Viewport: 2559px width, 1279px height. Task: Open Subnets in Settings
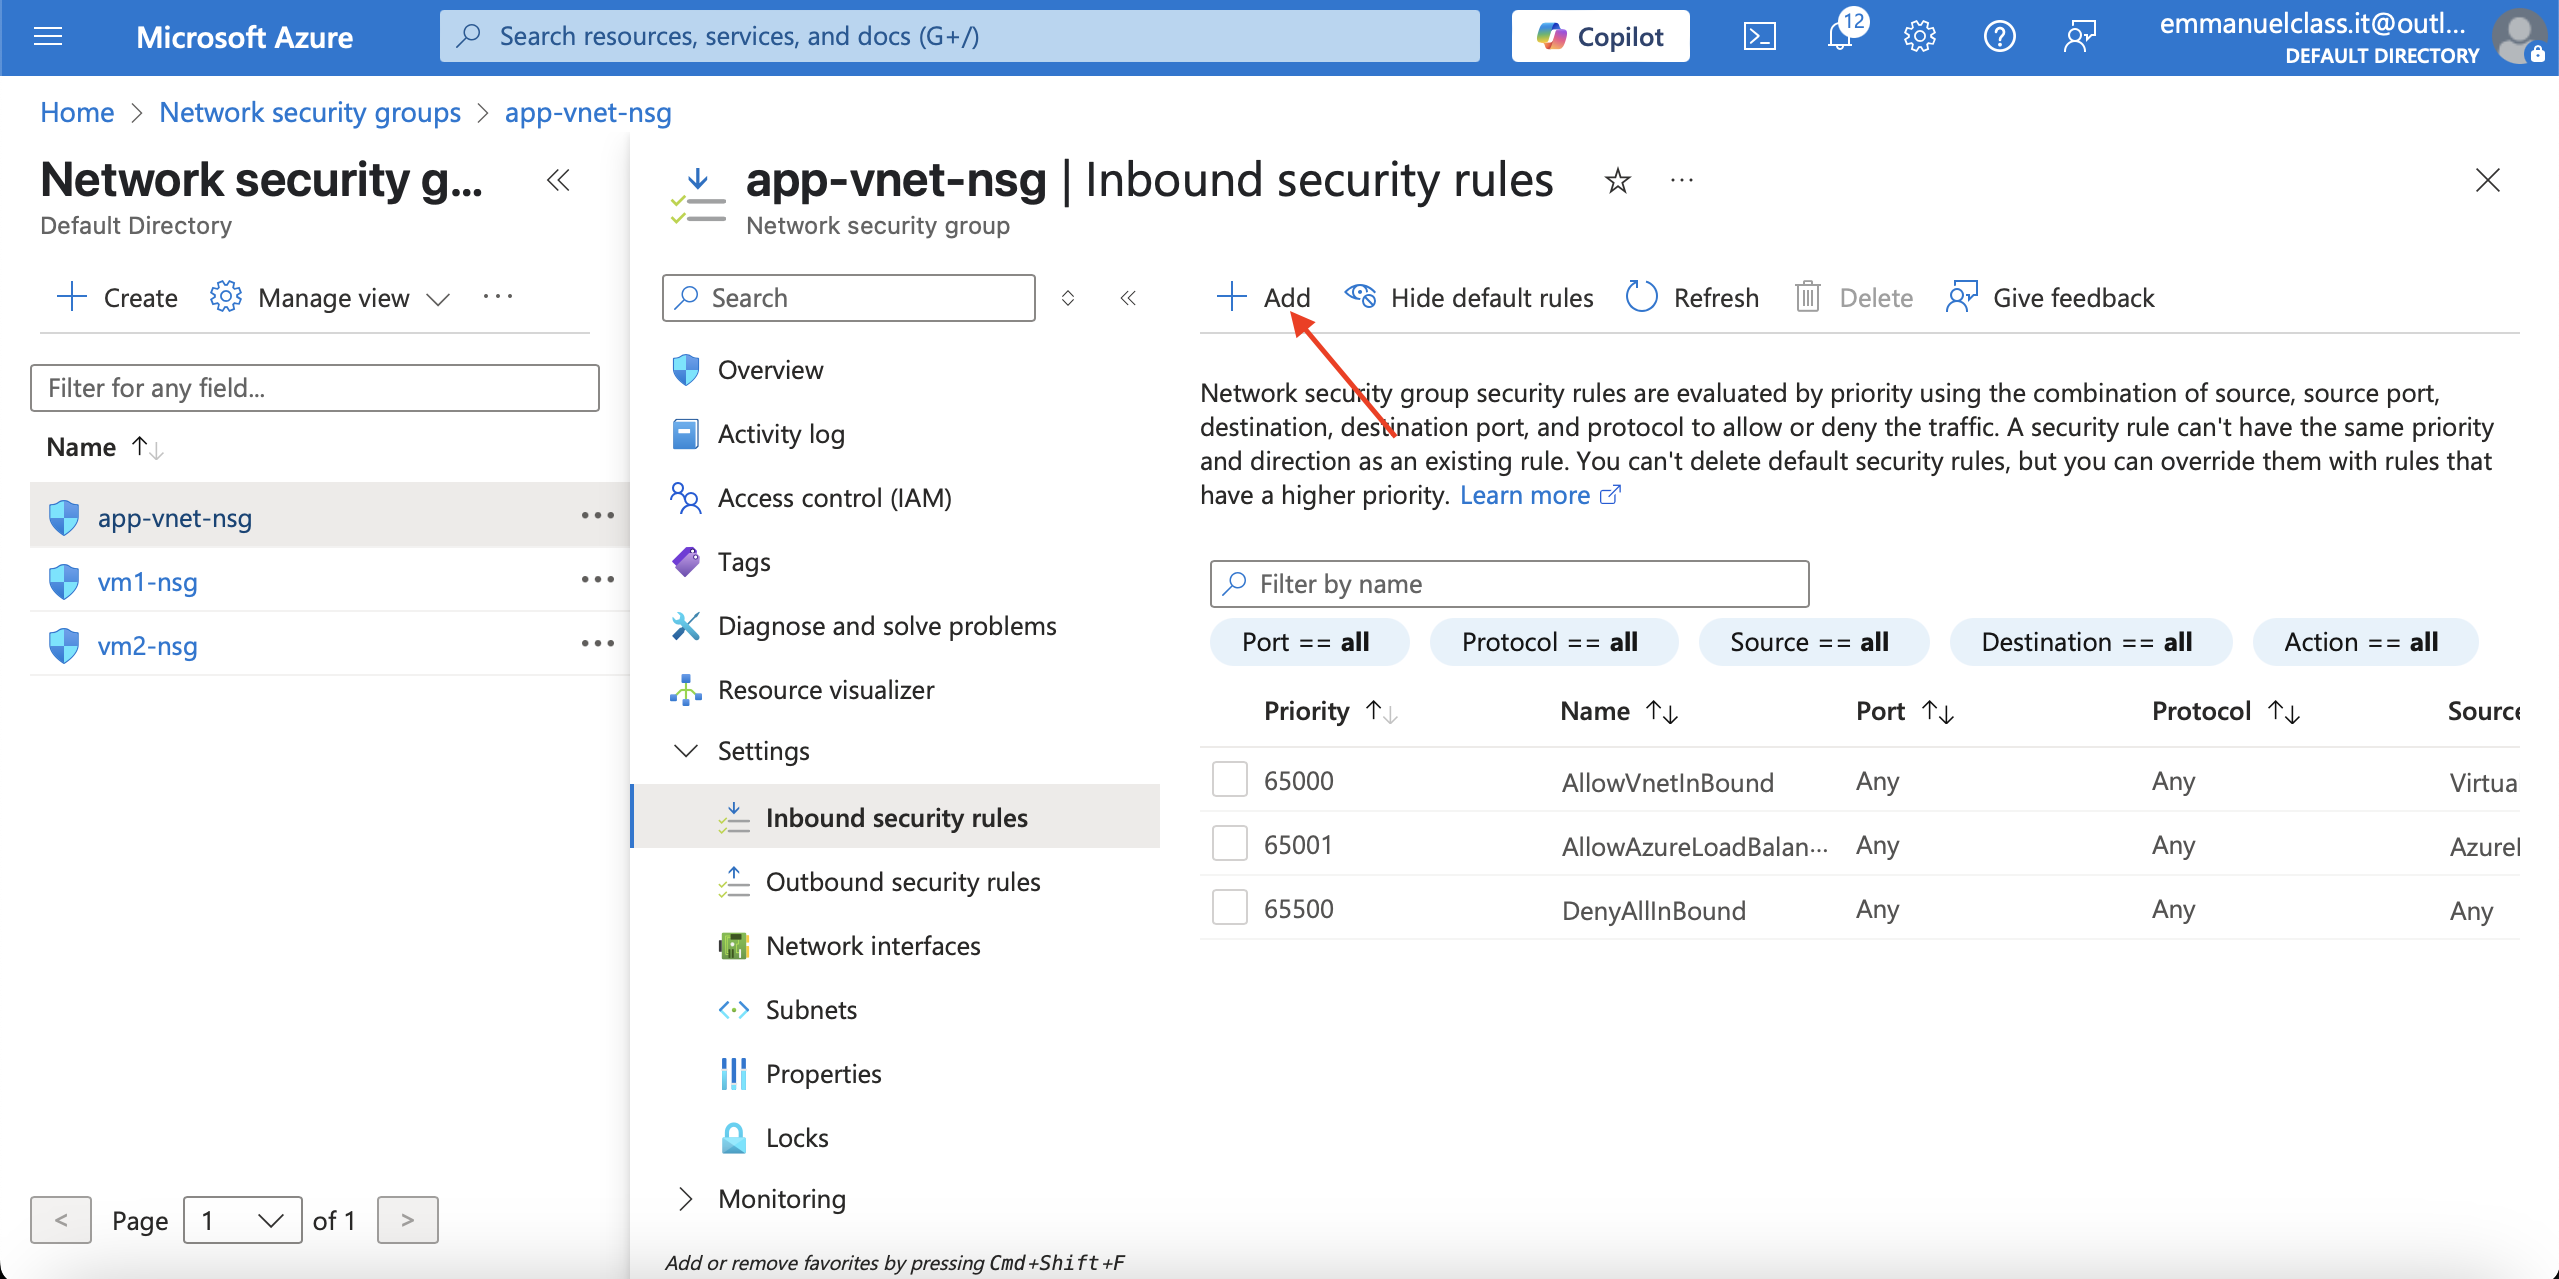click(x=811, y=1010)
